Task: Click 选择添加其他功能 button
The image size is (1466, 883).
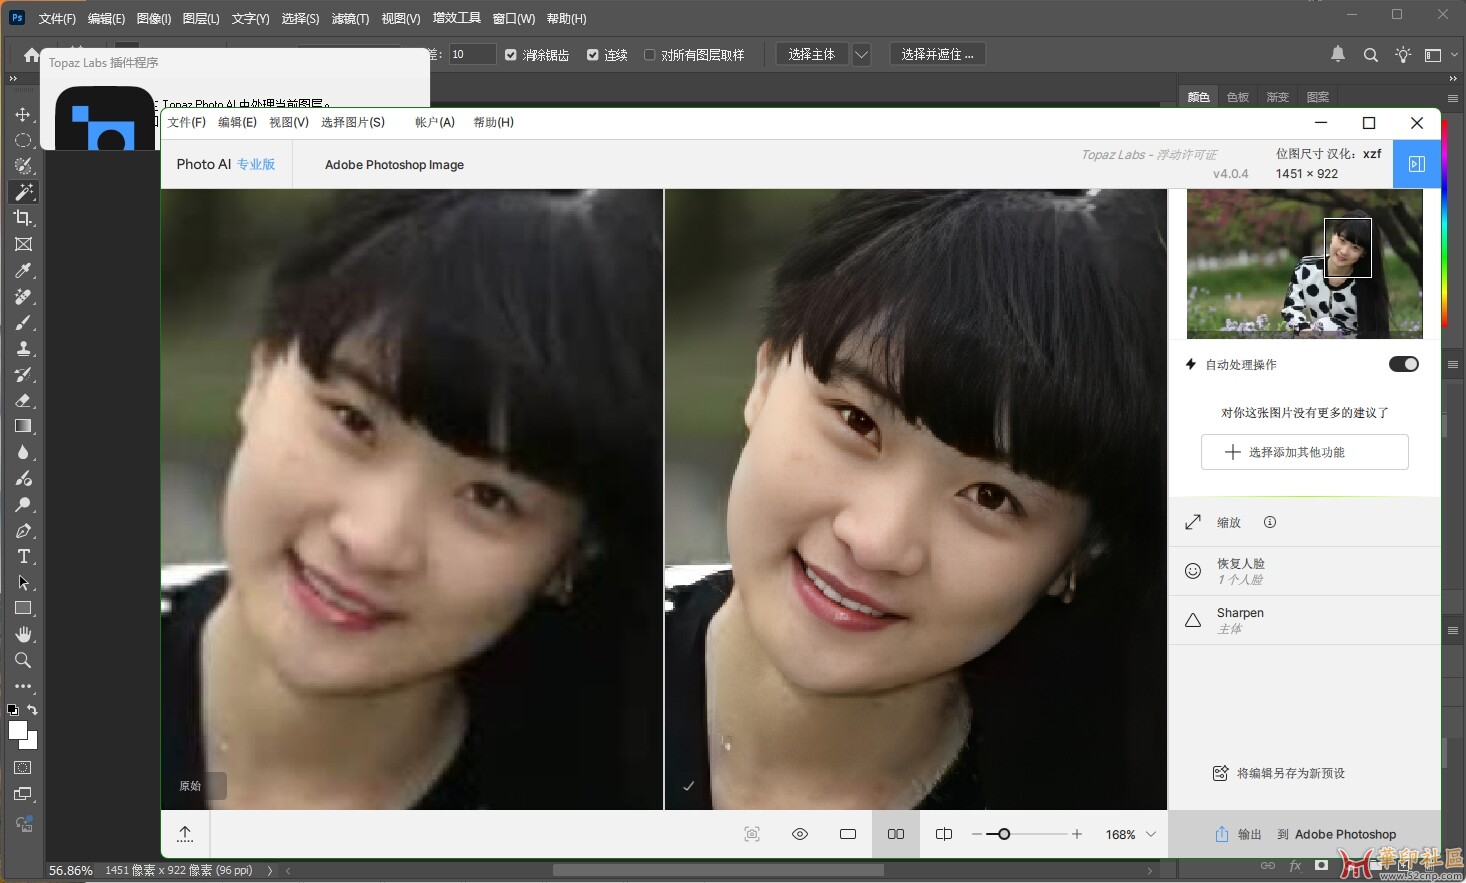Action: click(1305, 452)
